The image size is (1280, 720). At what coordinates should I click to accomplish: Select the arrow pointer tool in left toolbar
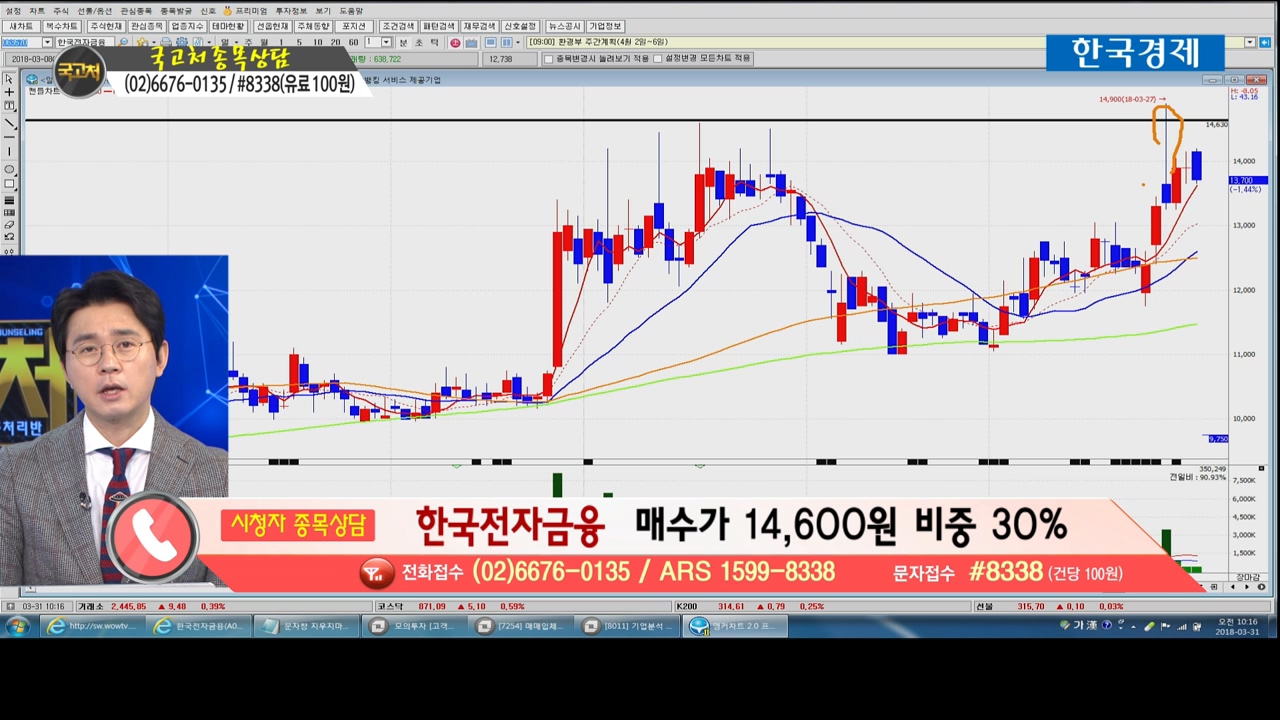(x=9, y=79)
